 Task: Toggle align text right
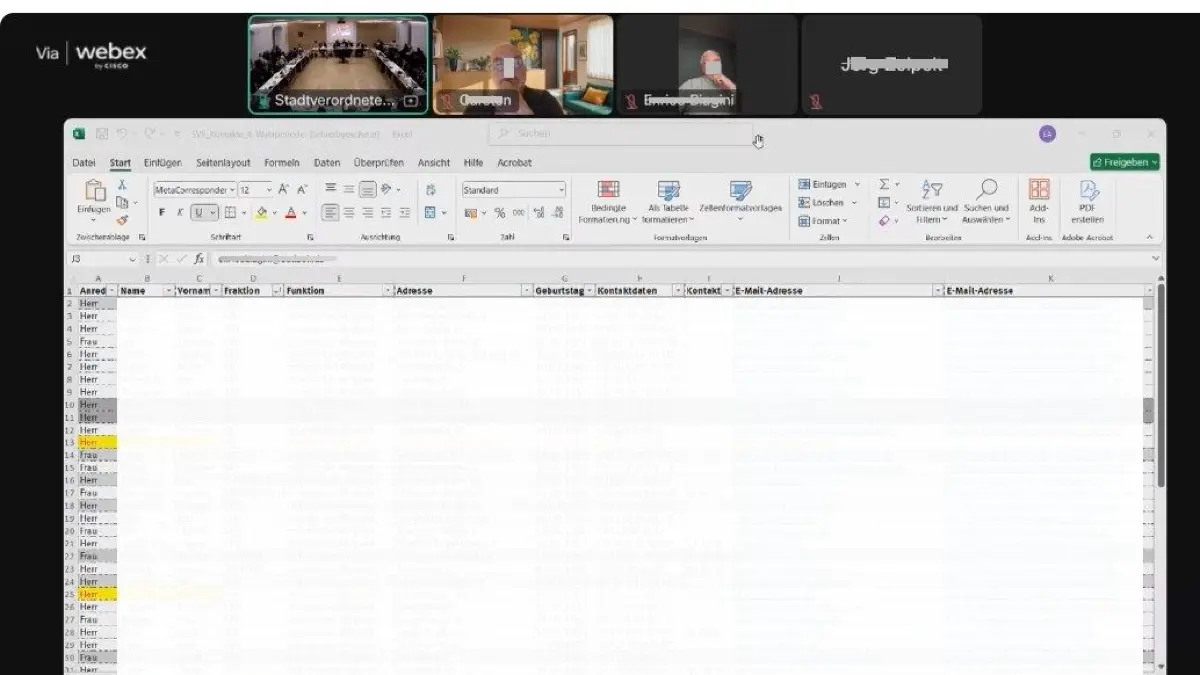(368, 212)
